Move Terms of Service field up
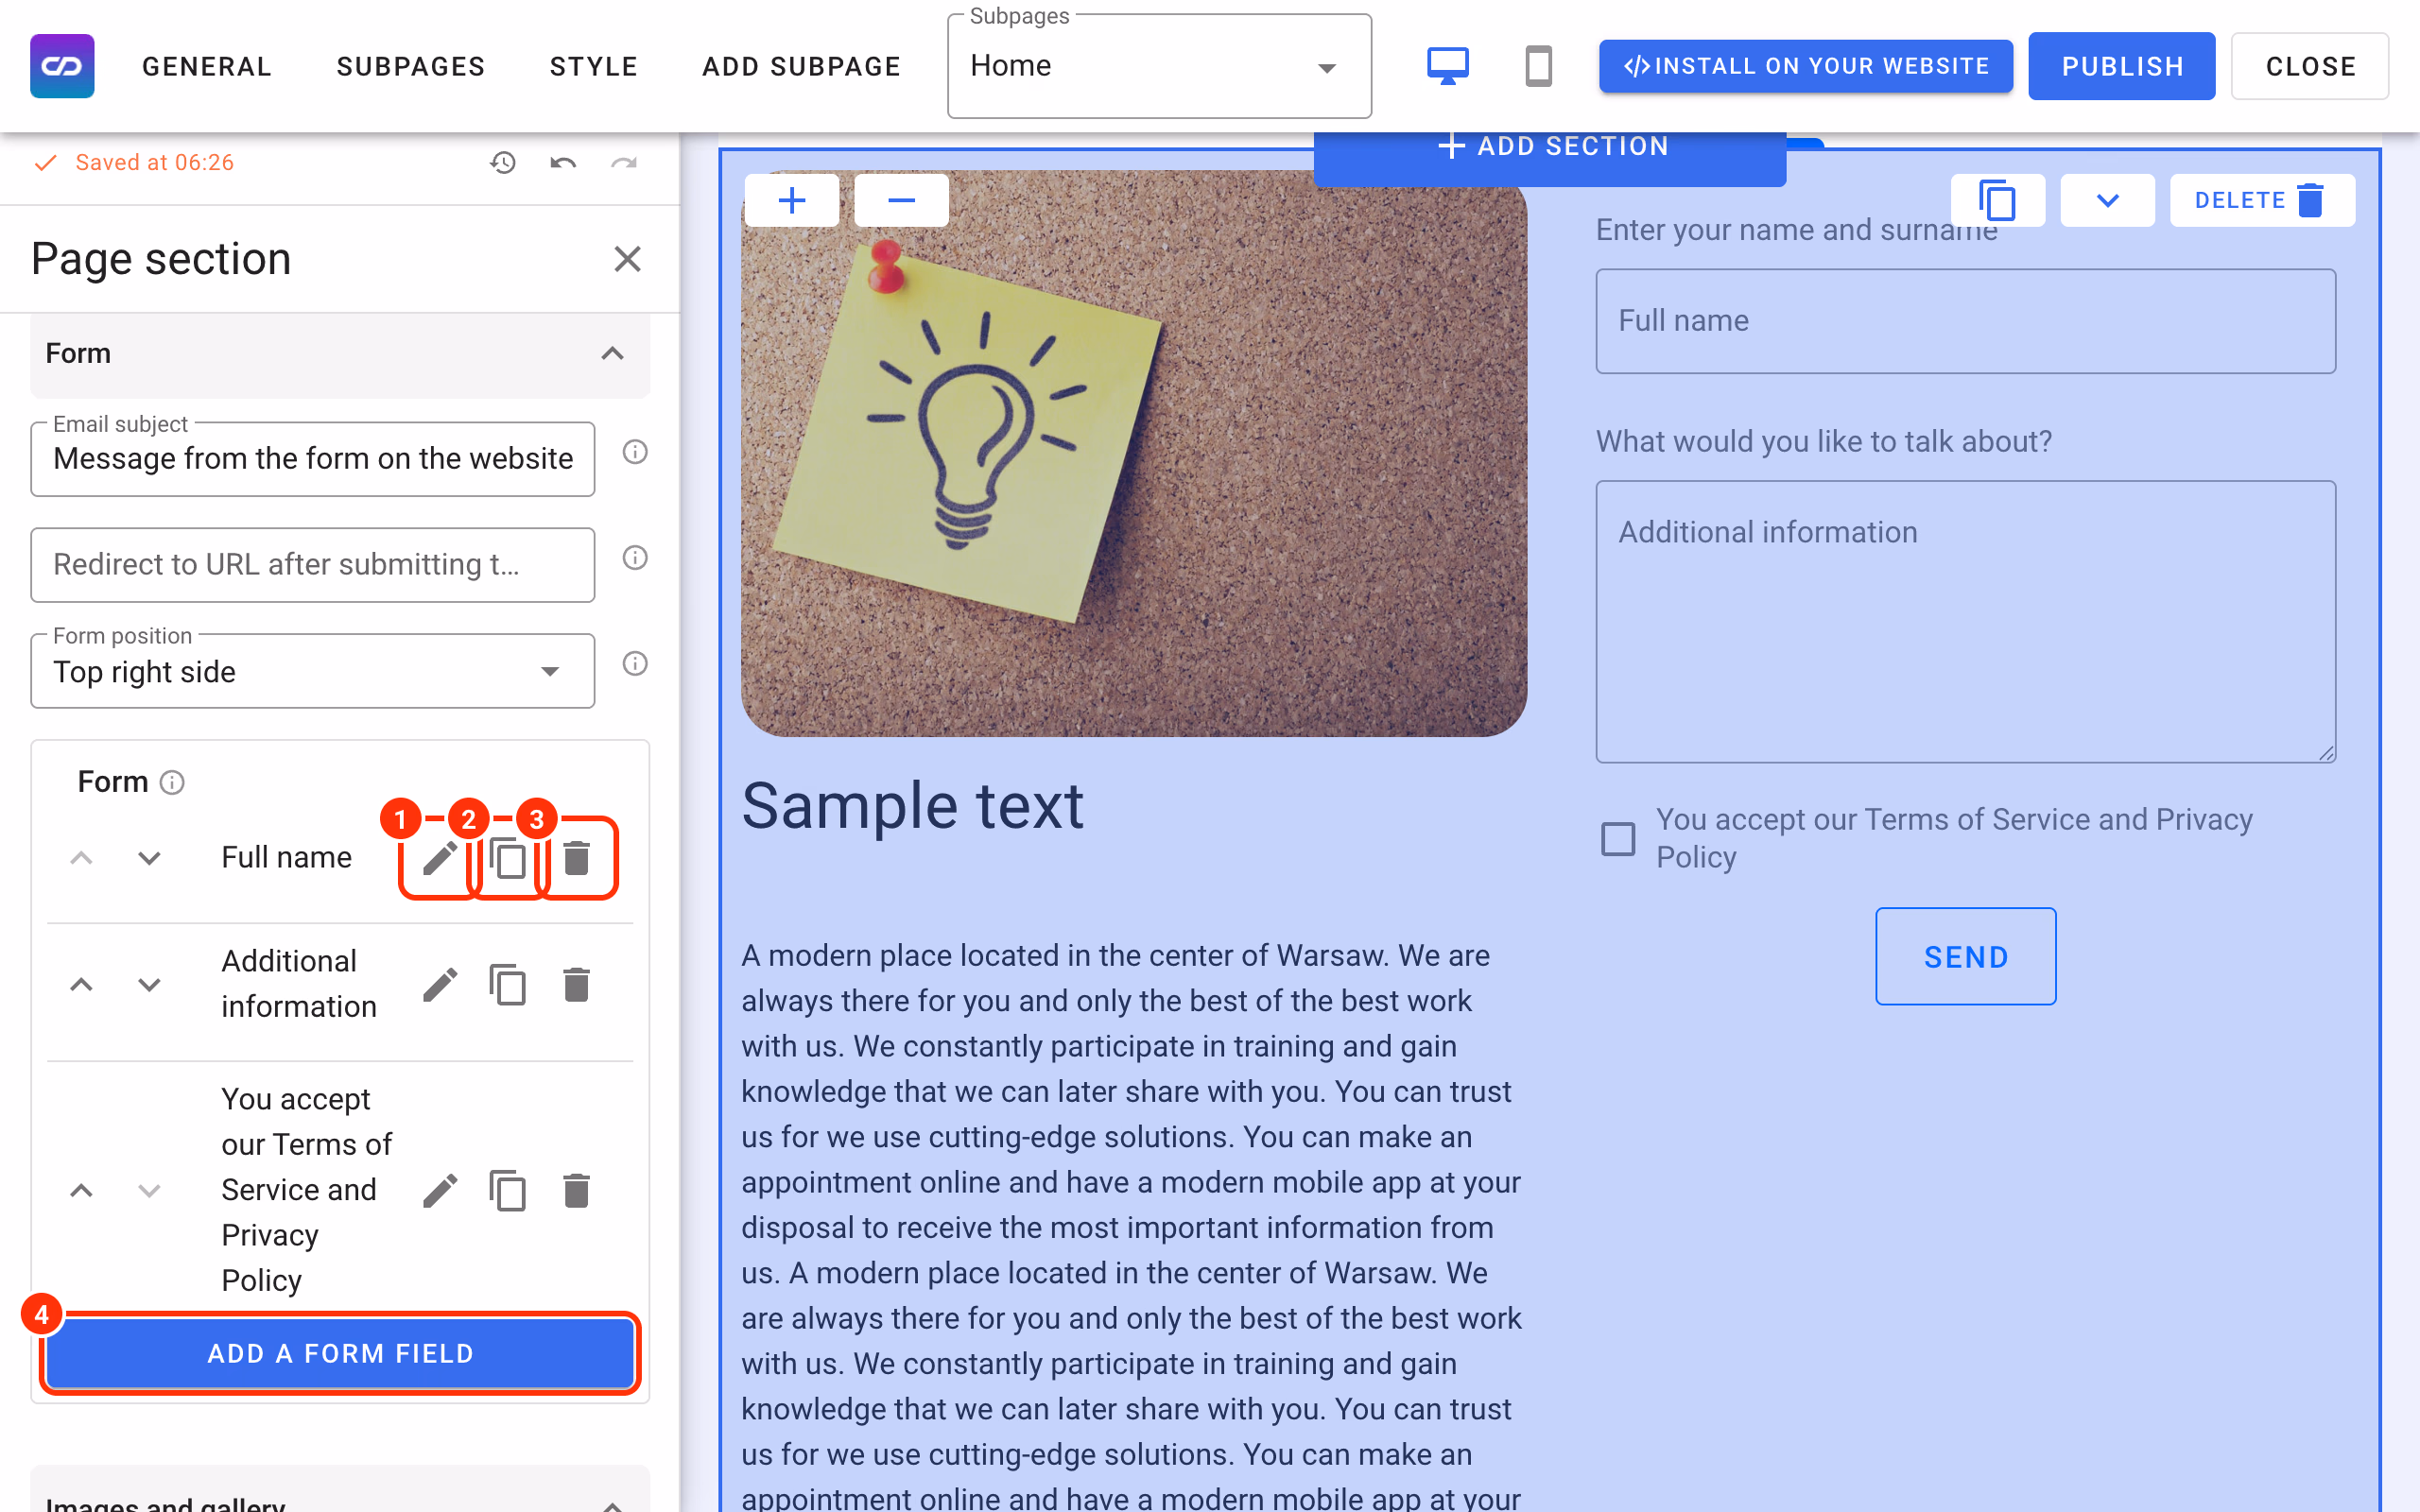 (x=81, y=1190)
